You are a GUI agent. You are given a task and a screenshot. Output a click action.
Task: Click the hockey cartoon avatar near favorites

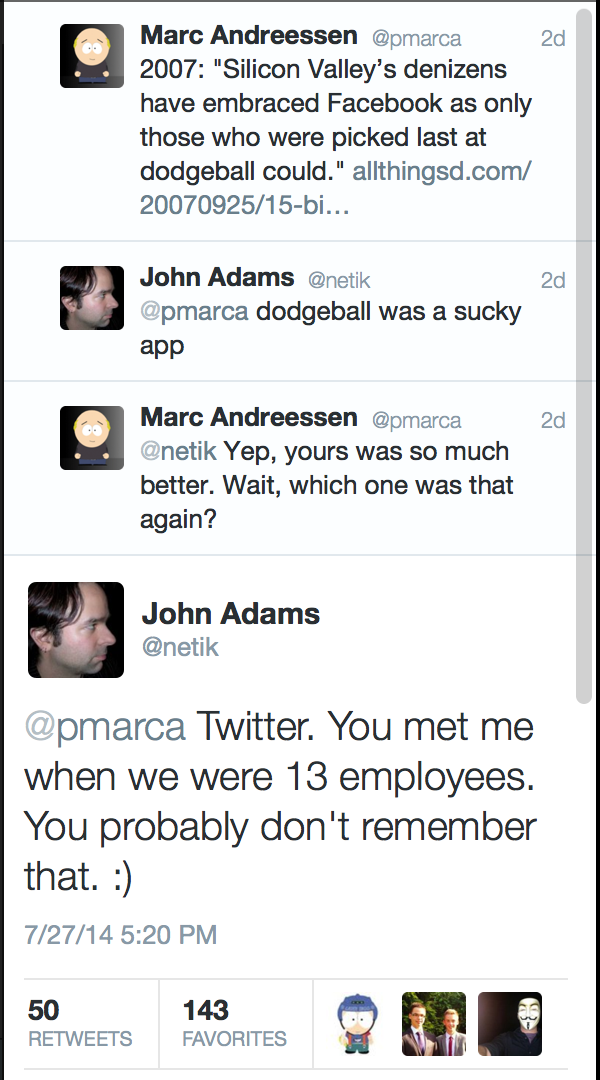tap(358, 1024)
